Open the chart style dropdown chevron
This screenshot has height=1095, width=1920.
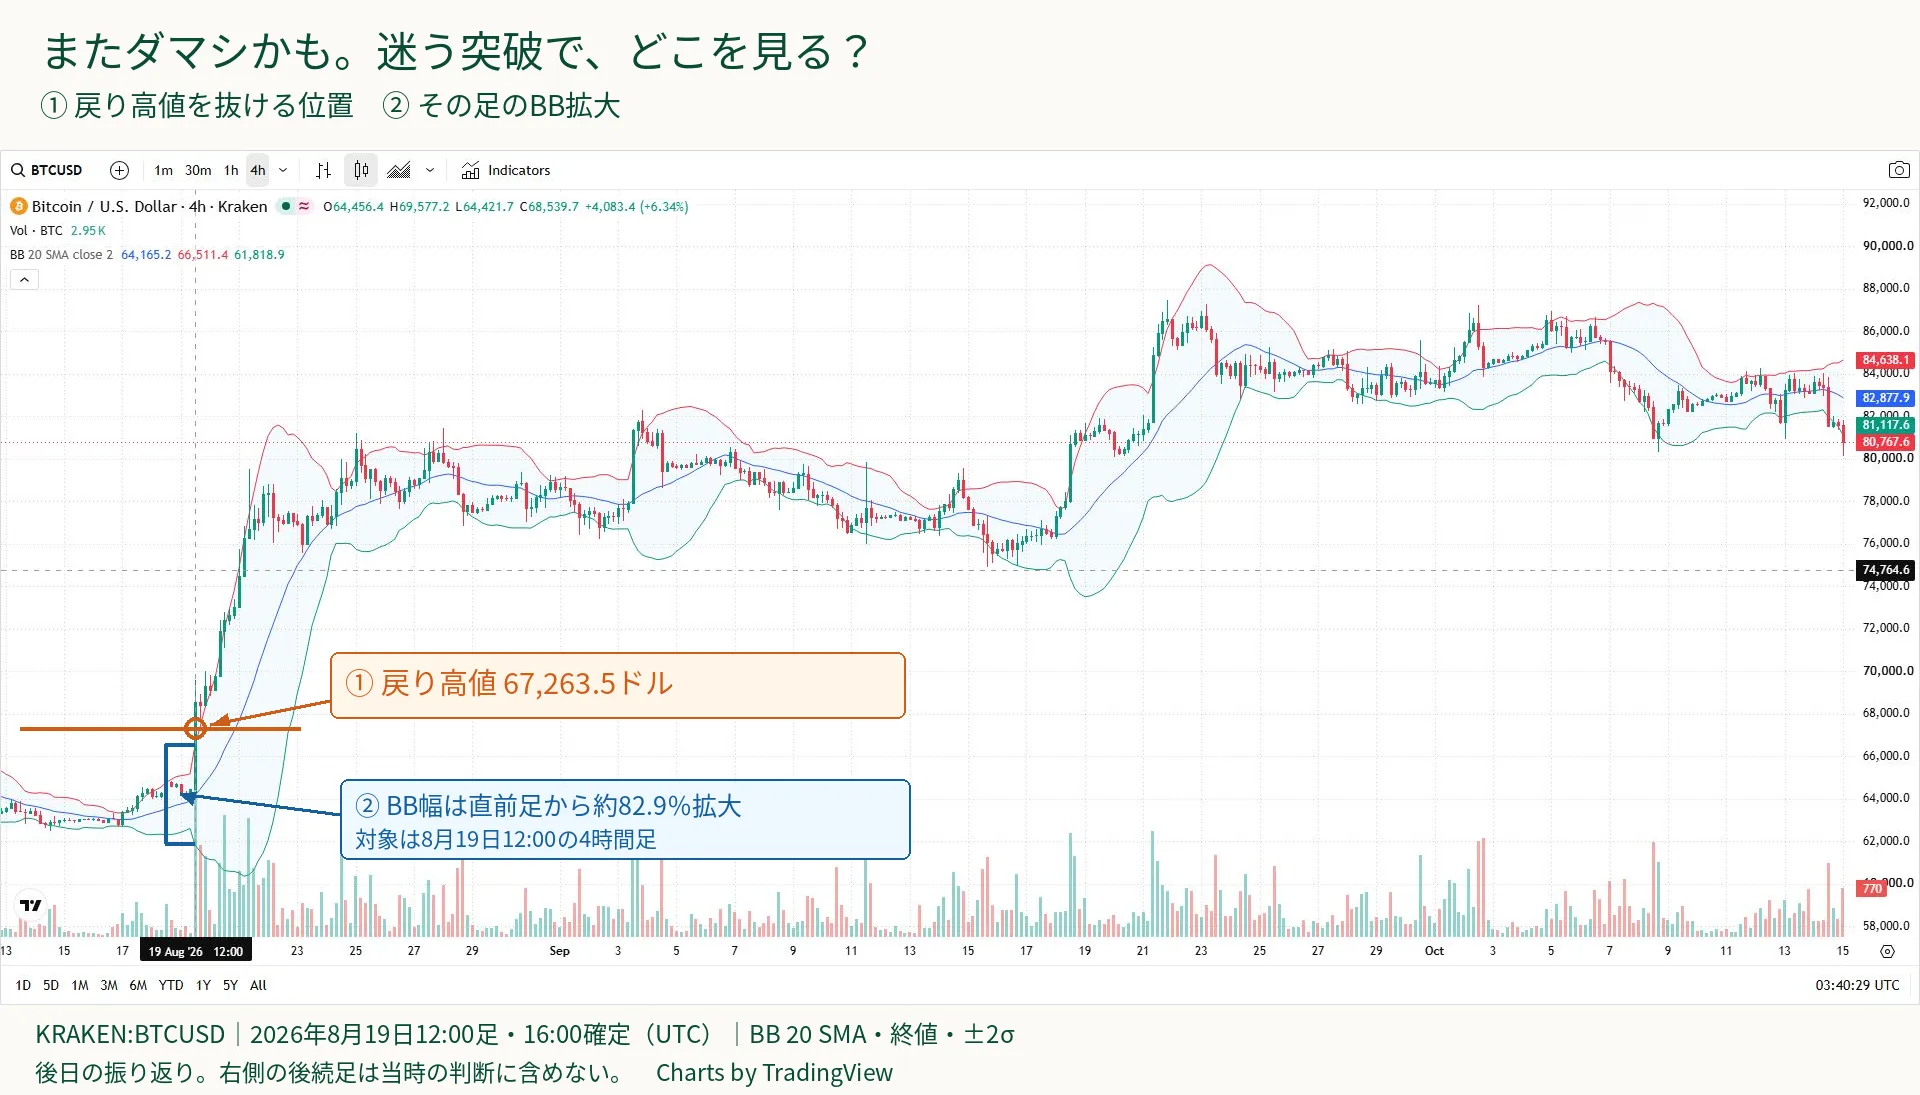click(430, 170)
